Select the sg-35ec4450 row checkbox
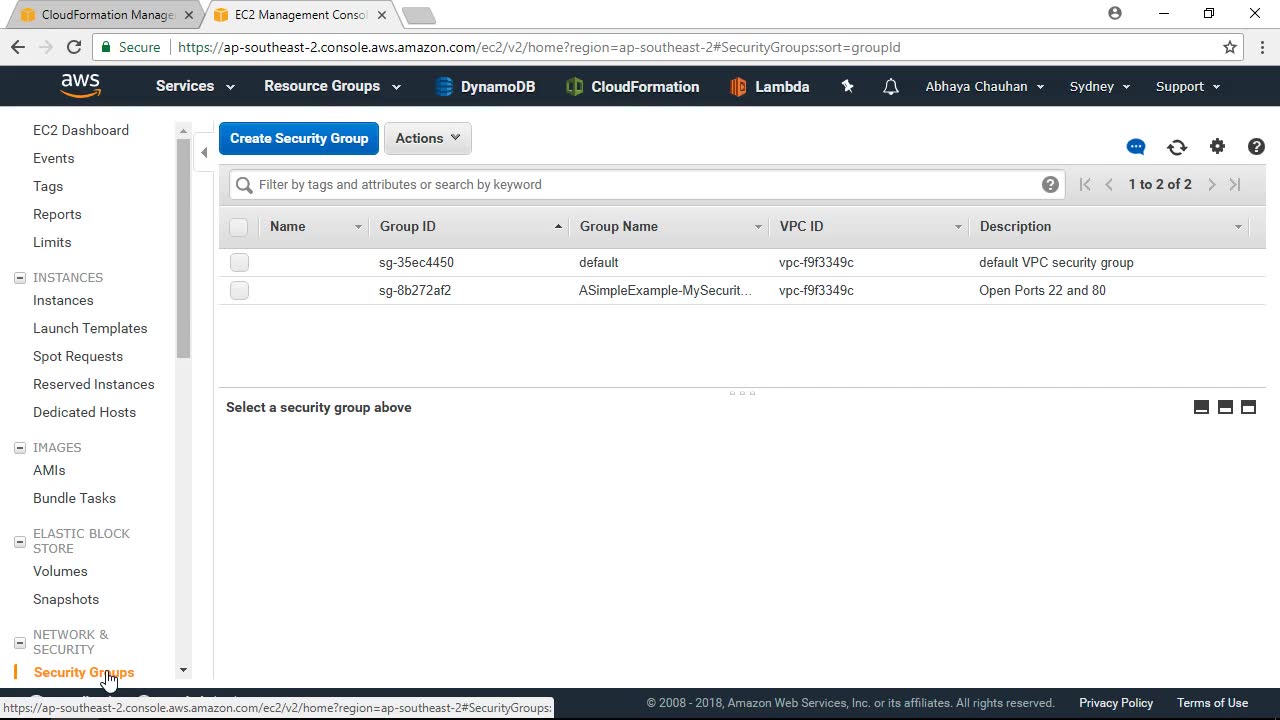Image resolution: width=1280 pixels, height=720 pixels. (238, 262)
